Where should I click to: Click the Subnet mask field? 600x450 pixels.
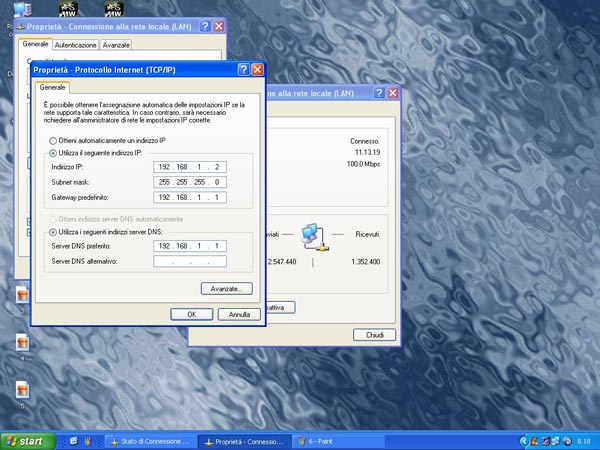point(190,182)
